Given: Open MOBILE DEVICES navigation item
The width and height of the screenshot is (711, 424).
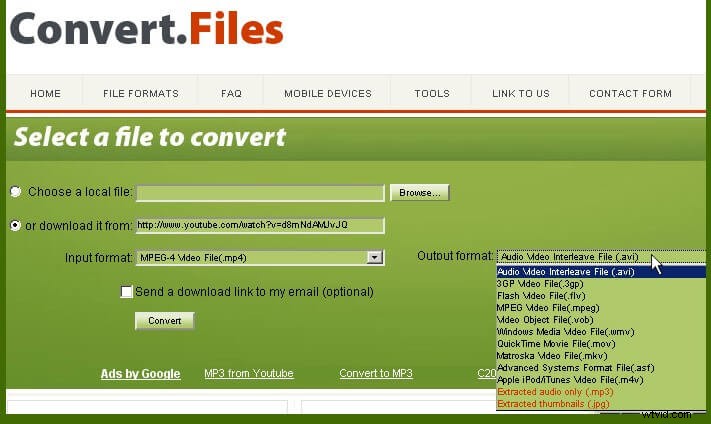Looking at the screenshot, I should pyautogui.click(x=328, y=93).
